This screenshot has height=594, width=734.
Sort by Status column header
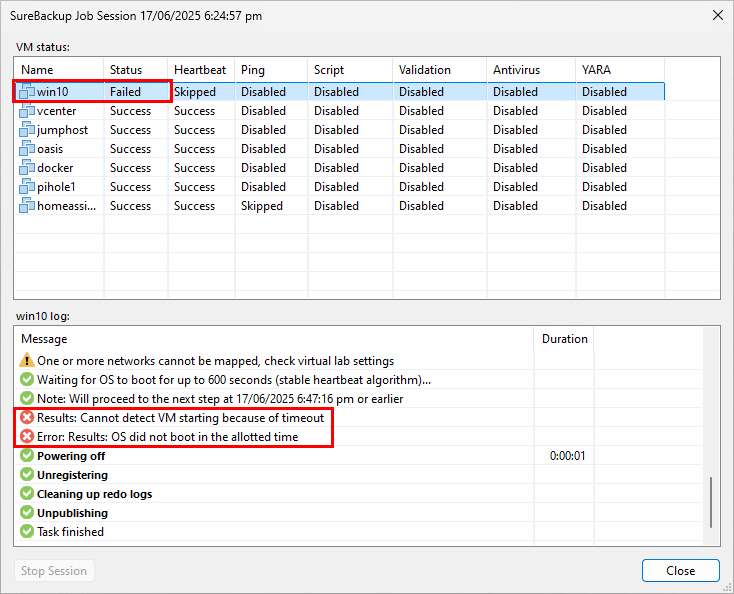(135, 70)
